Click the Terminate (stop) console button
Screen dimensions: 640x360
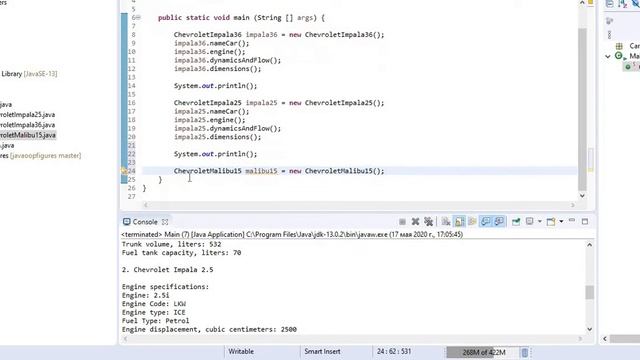[402, 222]
